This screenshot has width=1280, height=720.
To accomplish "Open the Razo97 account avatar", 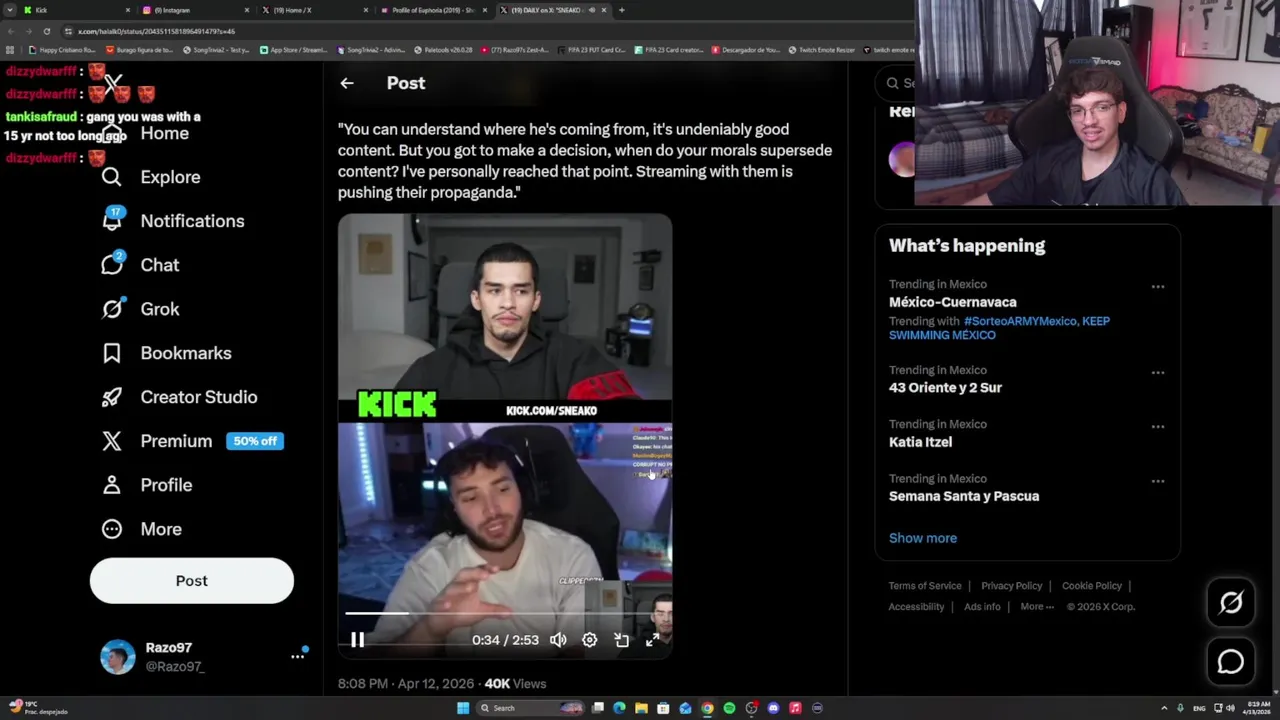I will (x=118, y=656).
